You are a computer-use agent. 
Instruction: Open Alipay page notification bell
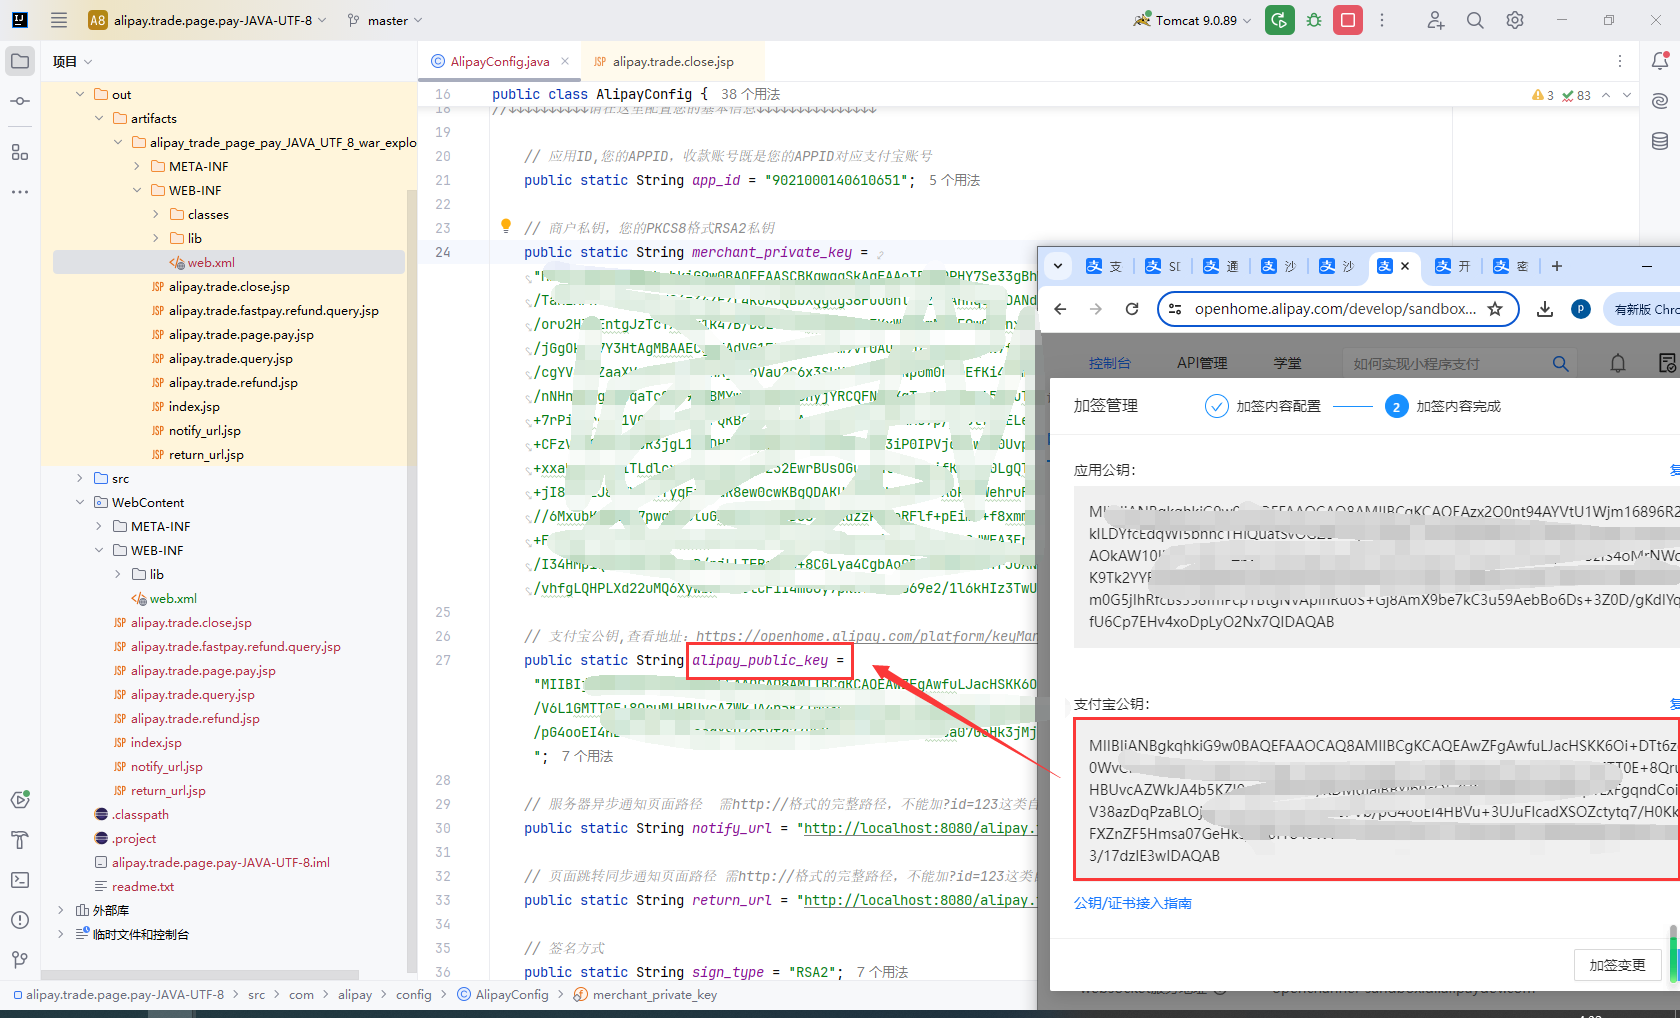tap(1618, 364)
